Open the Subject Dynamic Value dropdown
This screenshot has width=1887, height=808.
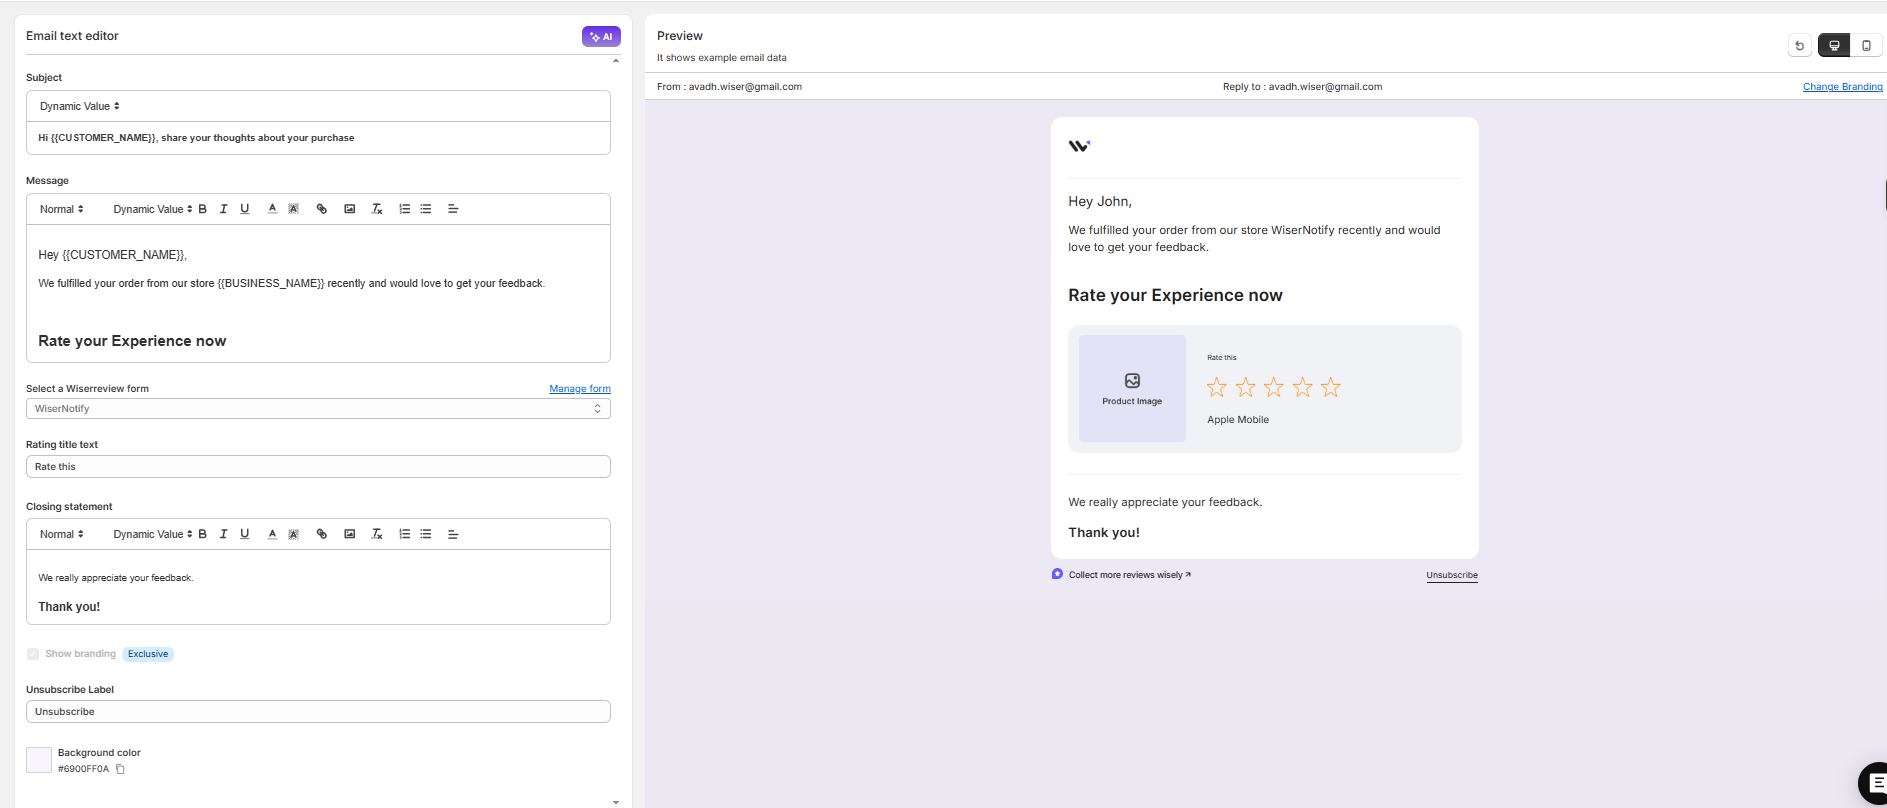[80, 106]
